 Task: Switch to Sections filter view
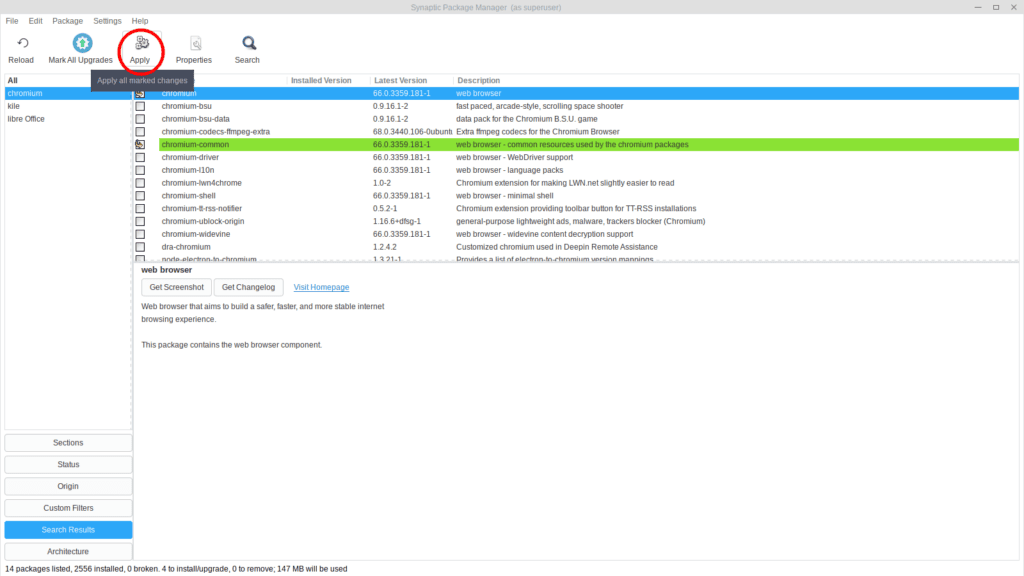pyautogui.click(x=68, y=443)
